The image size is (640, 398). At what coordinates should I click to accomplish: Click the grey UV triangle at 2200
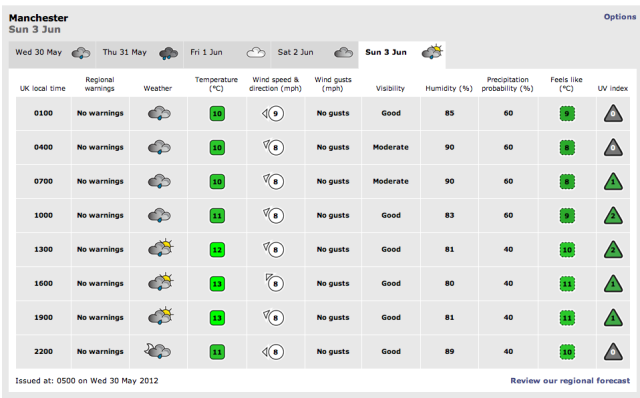pos(613,352)
